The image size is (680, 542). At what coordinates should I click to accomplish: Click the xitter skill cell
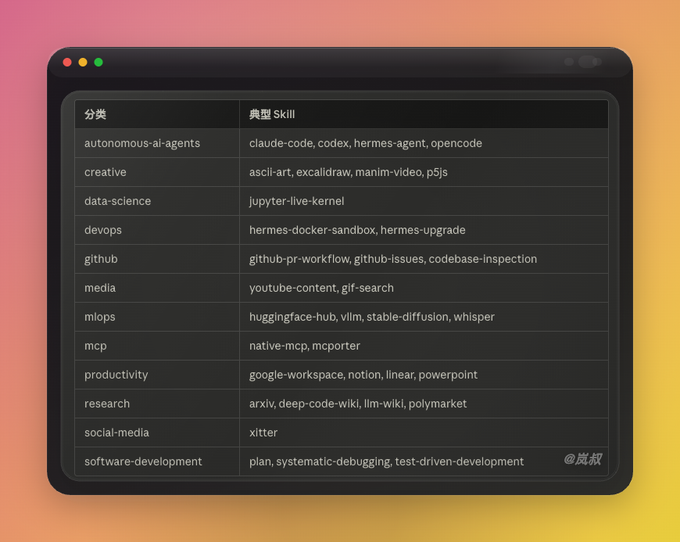click(x=424, y=433)
